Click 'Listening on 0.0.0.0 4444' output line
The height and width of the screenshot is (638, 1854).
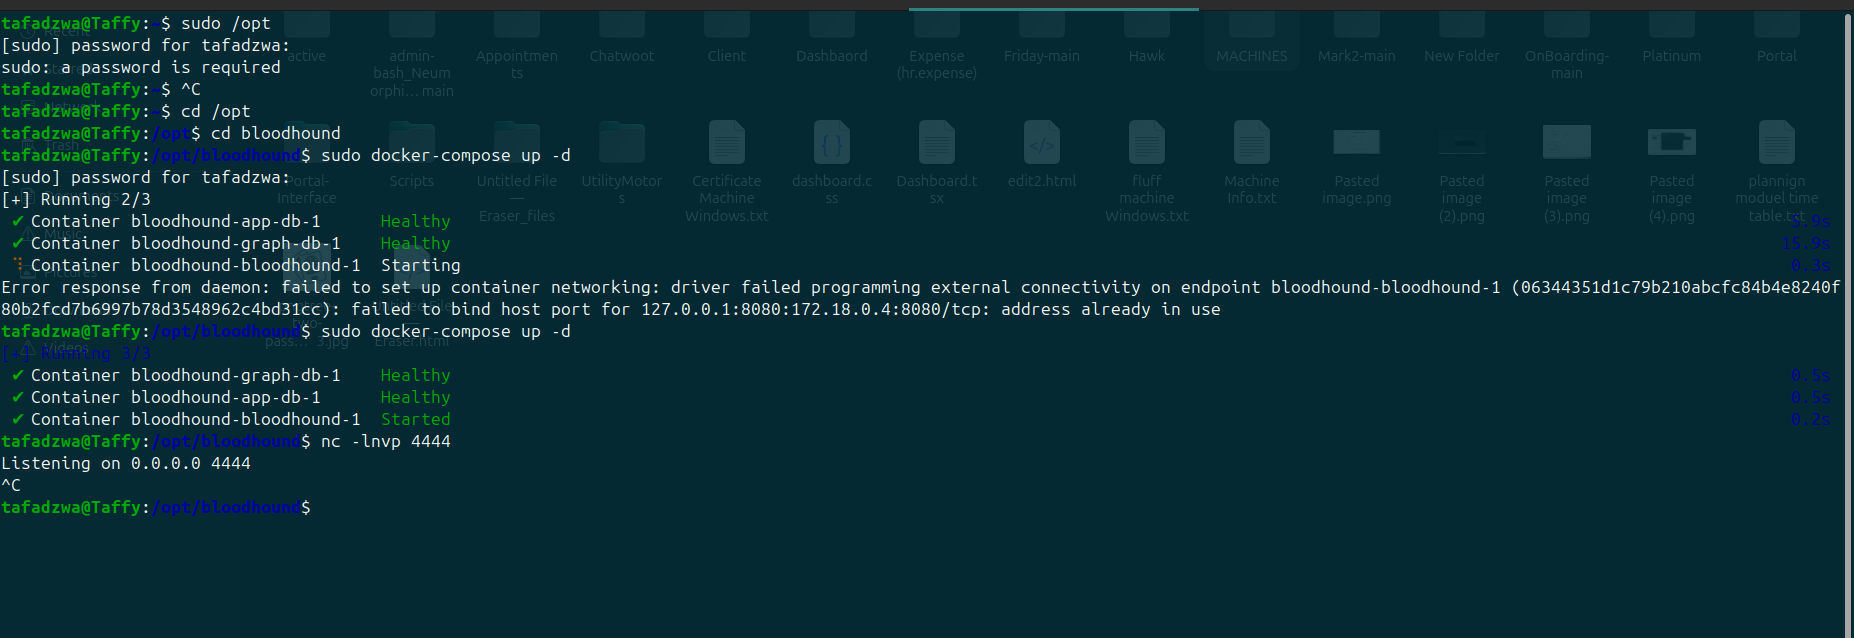[126, 463]
